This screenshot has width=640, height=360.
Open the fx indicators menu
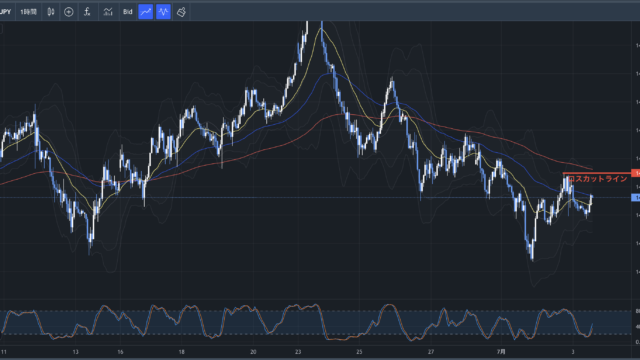point(87,12)
